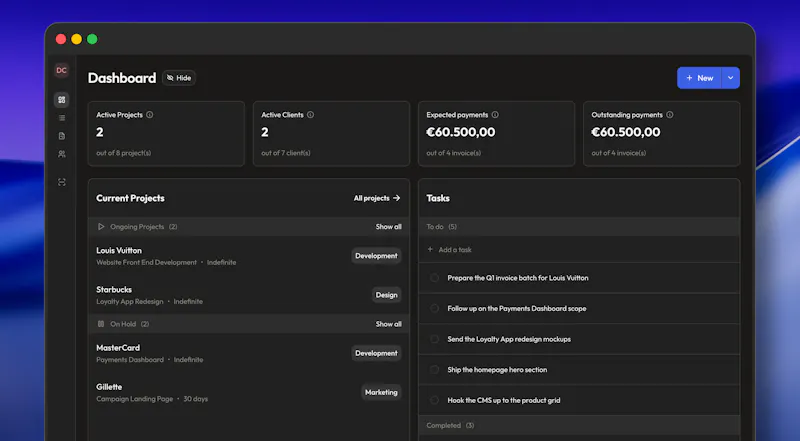Open the list view icon in sidebar
The image size is (800, 441).
coord(62,118)
